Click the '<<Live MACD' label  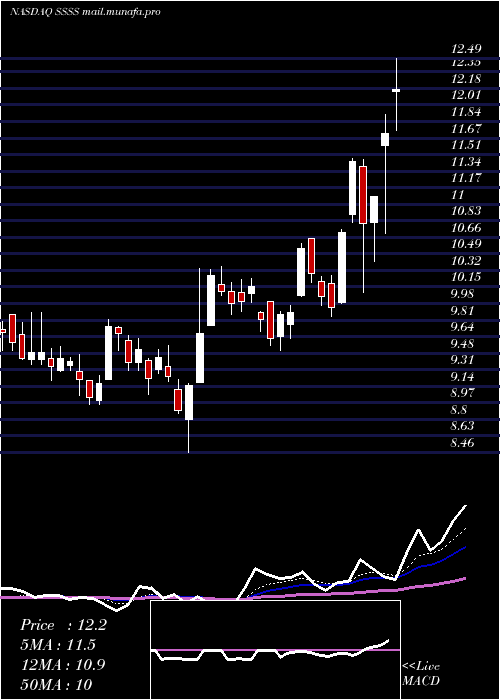pyautogui.click(x=421, y=674)
